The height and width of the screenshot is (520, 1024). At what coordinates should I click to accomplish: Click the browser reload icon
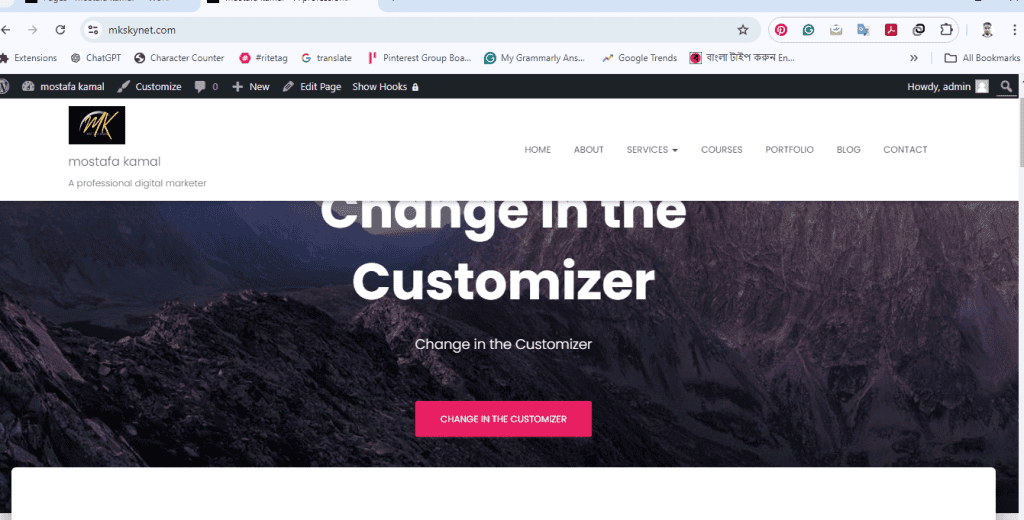pyautogui.click(x=60, y=29)
